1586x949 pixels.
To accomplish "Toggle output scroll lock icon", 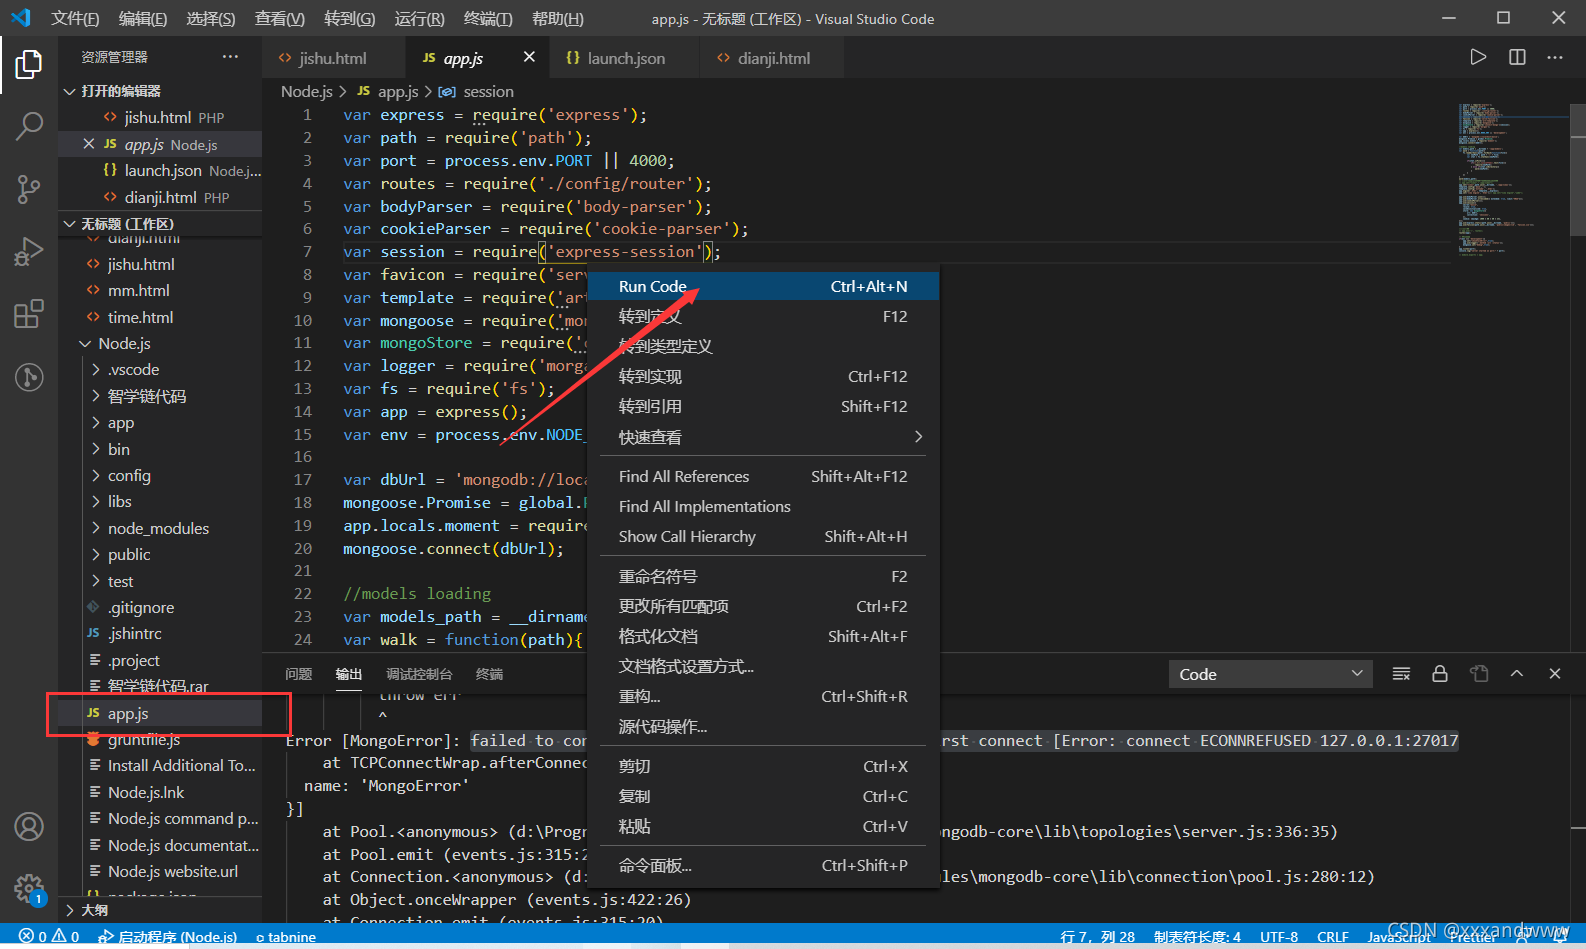I will 1440,674.
